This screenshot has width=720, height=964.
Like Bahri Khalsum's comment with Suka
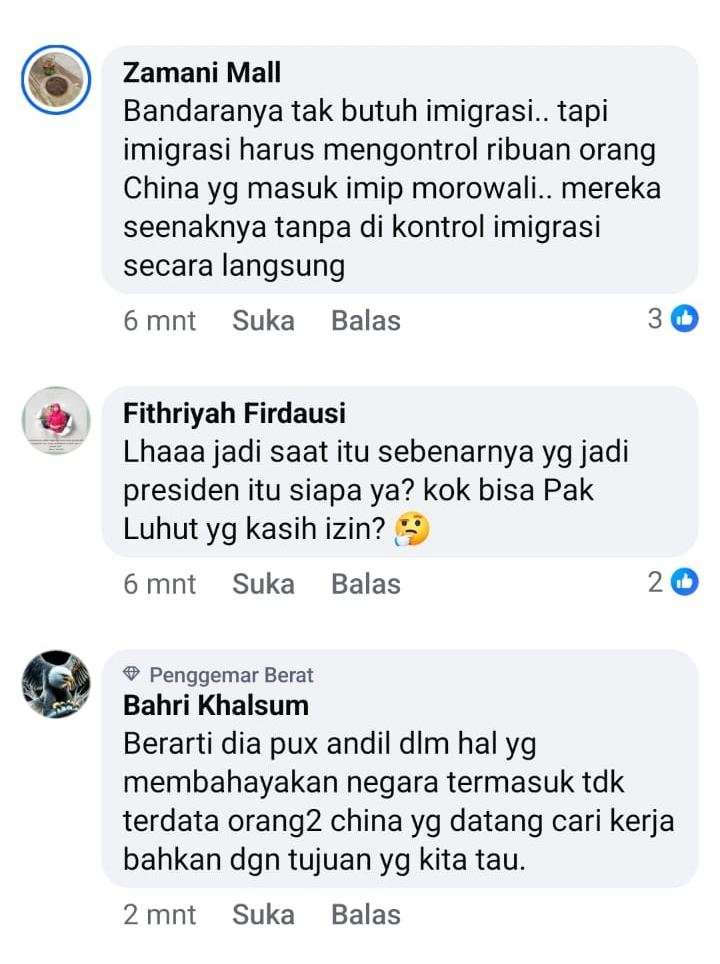pyautogui.click(x=263, y=914)
